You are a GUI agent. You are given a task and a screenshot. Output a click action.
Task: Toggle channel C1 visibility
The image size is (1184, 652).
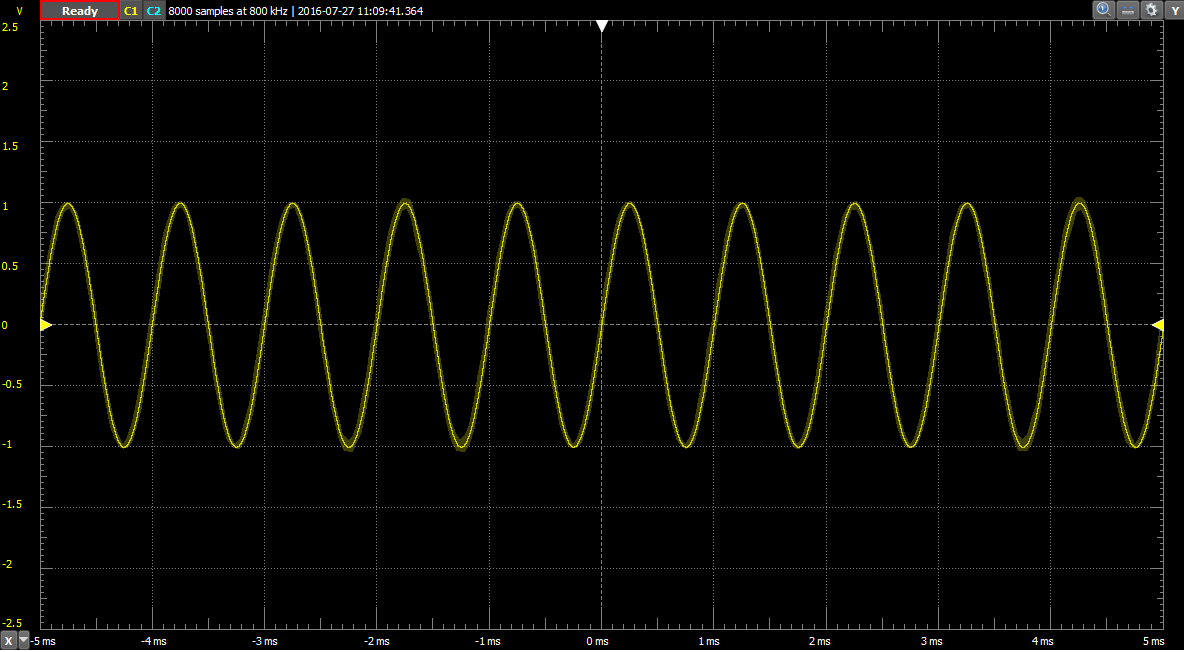130,9
